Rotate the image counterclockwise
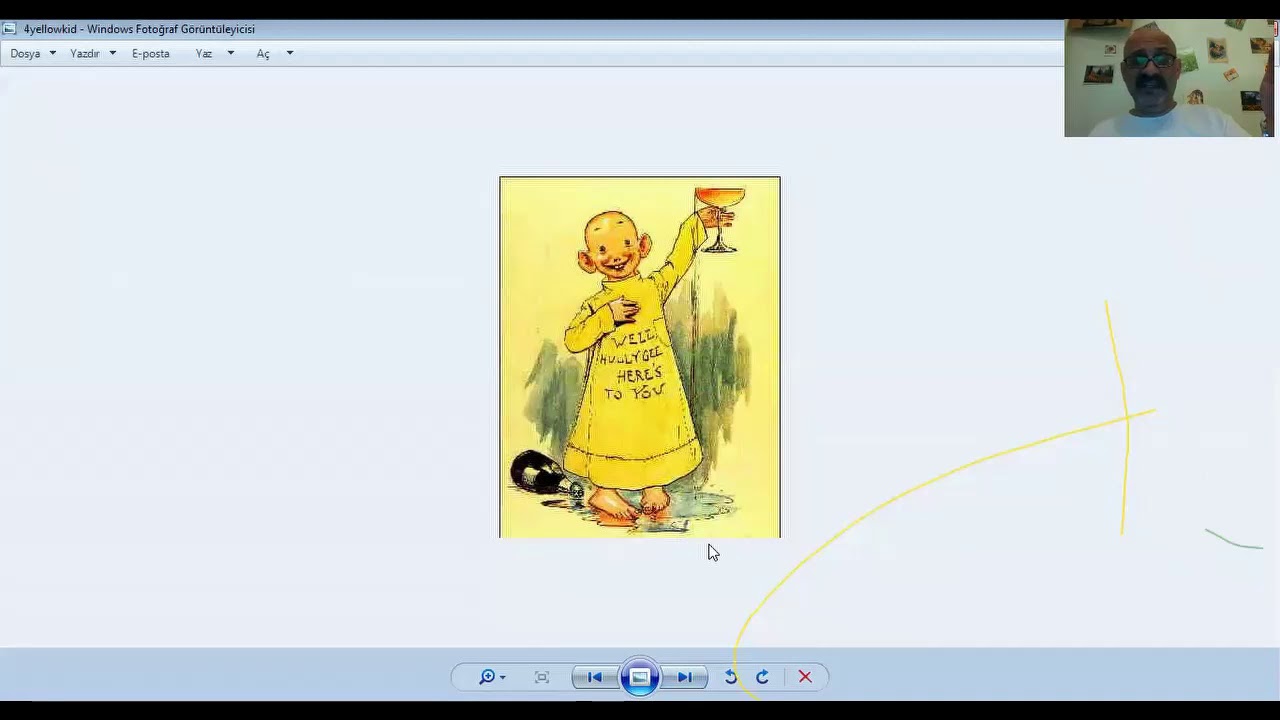1280x720 pixels. 731,677
